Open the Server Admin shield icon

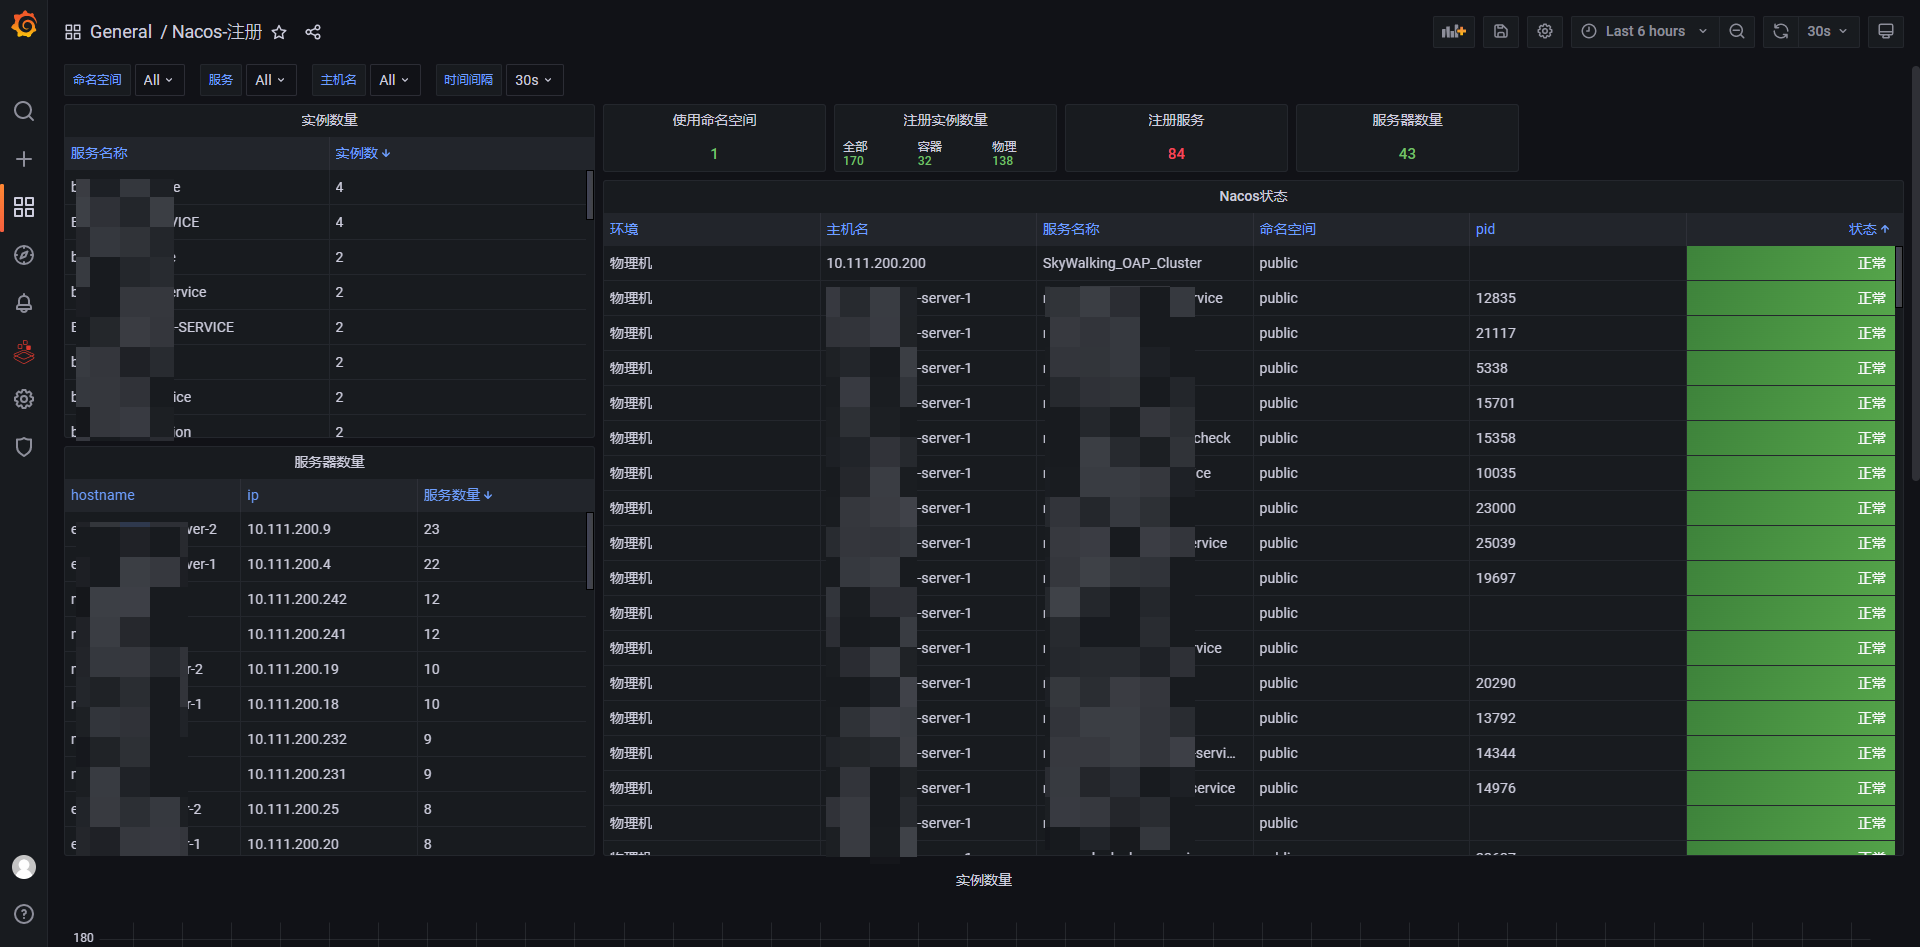(x=24, y=447)
